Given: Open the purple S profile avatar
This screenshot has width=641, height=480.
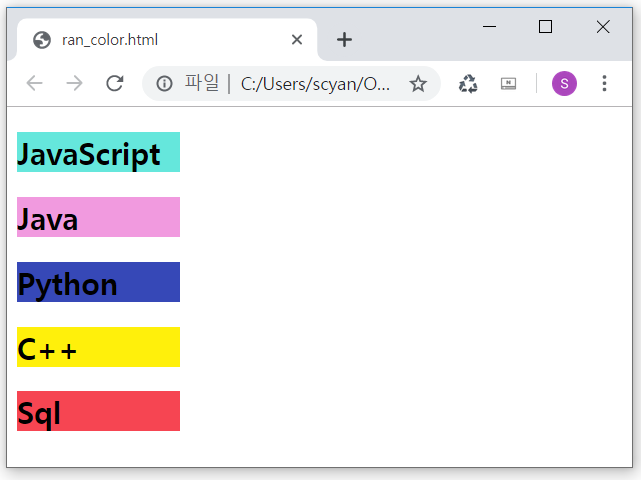Looking at the screenshot, I should click(564, 83).
